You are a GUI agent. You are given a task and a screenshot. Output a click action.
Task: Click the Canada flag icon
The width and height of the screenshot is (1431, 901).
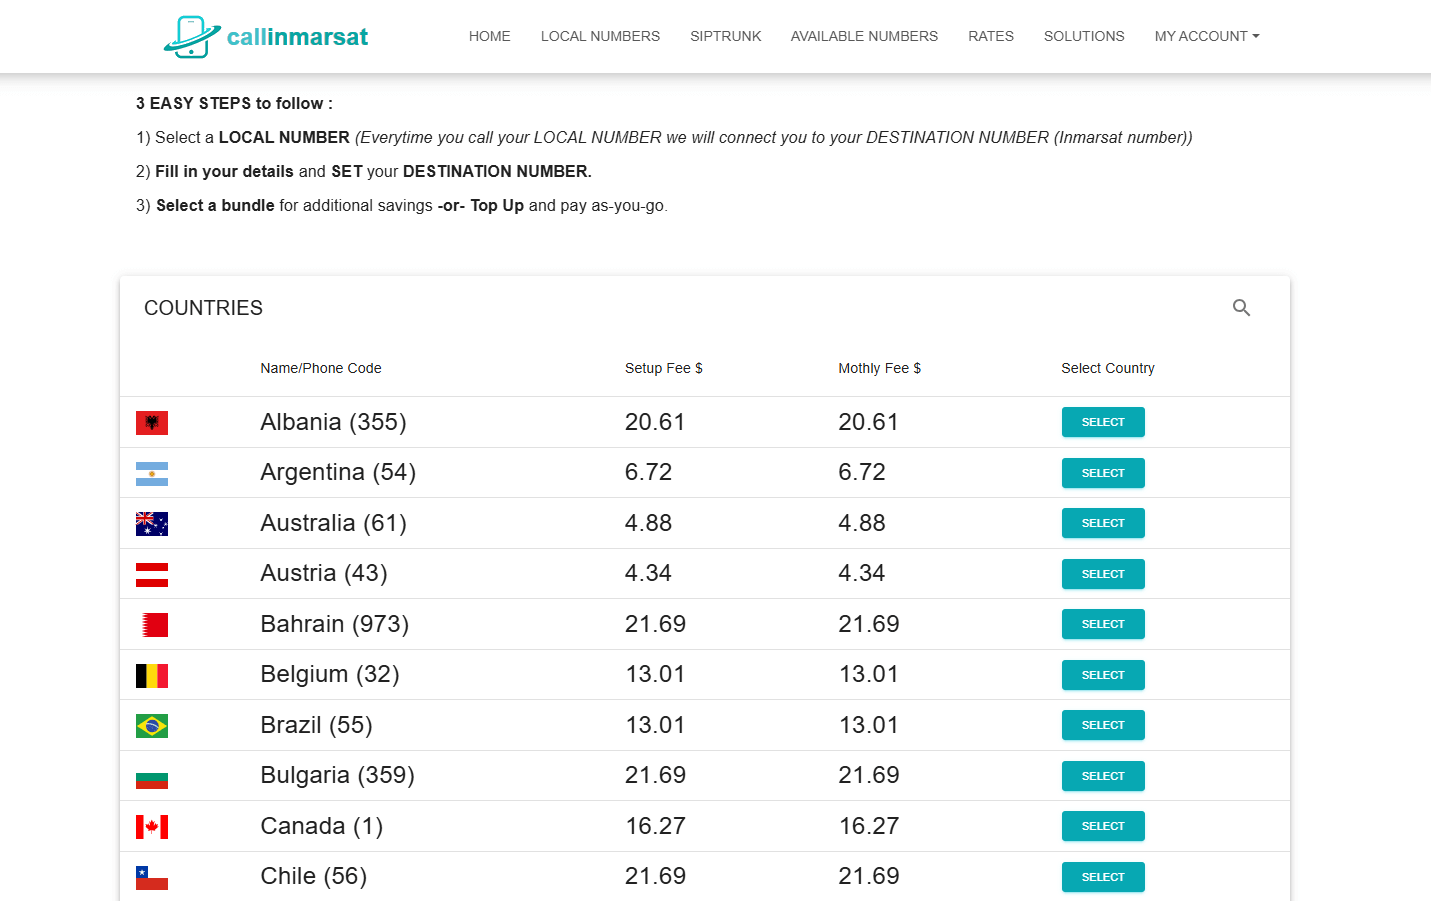click(x=152, y=827)
